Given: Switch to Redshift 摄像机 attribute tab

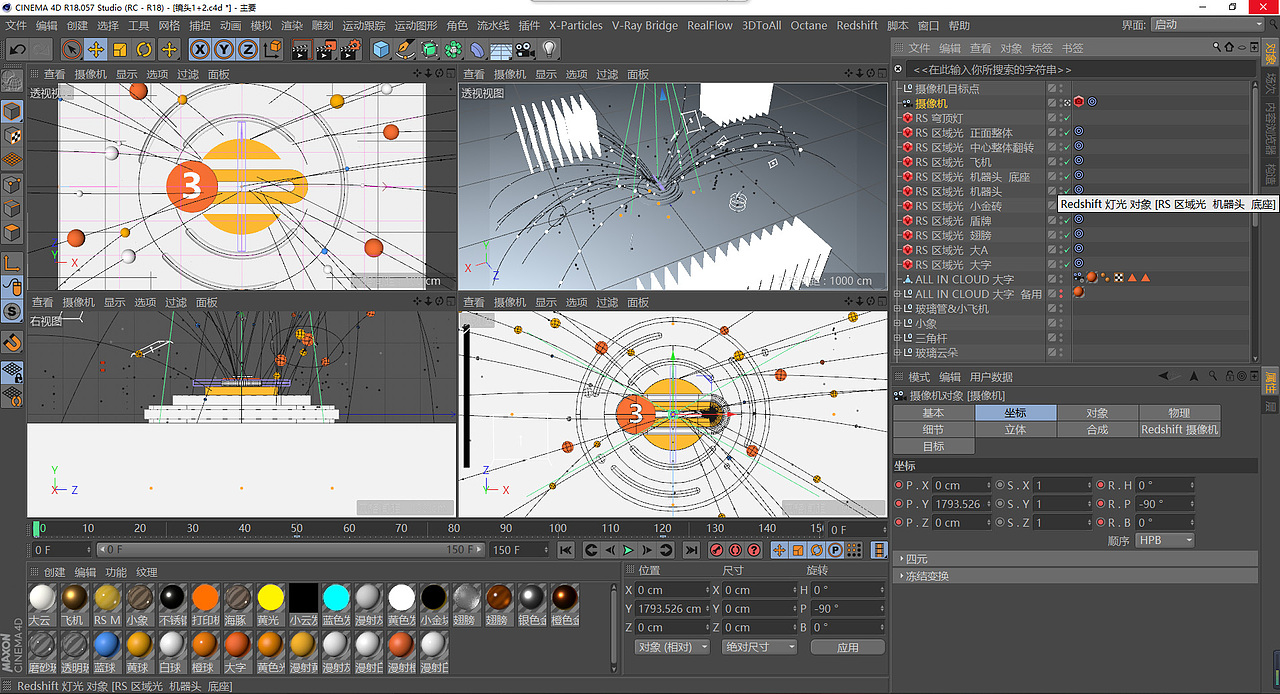Looking at the screenshot, I should click(1179, 429).
